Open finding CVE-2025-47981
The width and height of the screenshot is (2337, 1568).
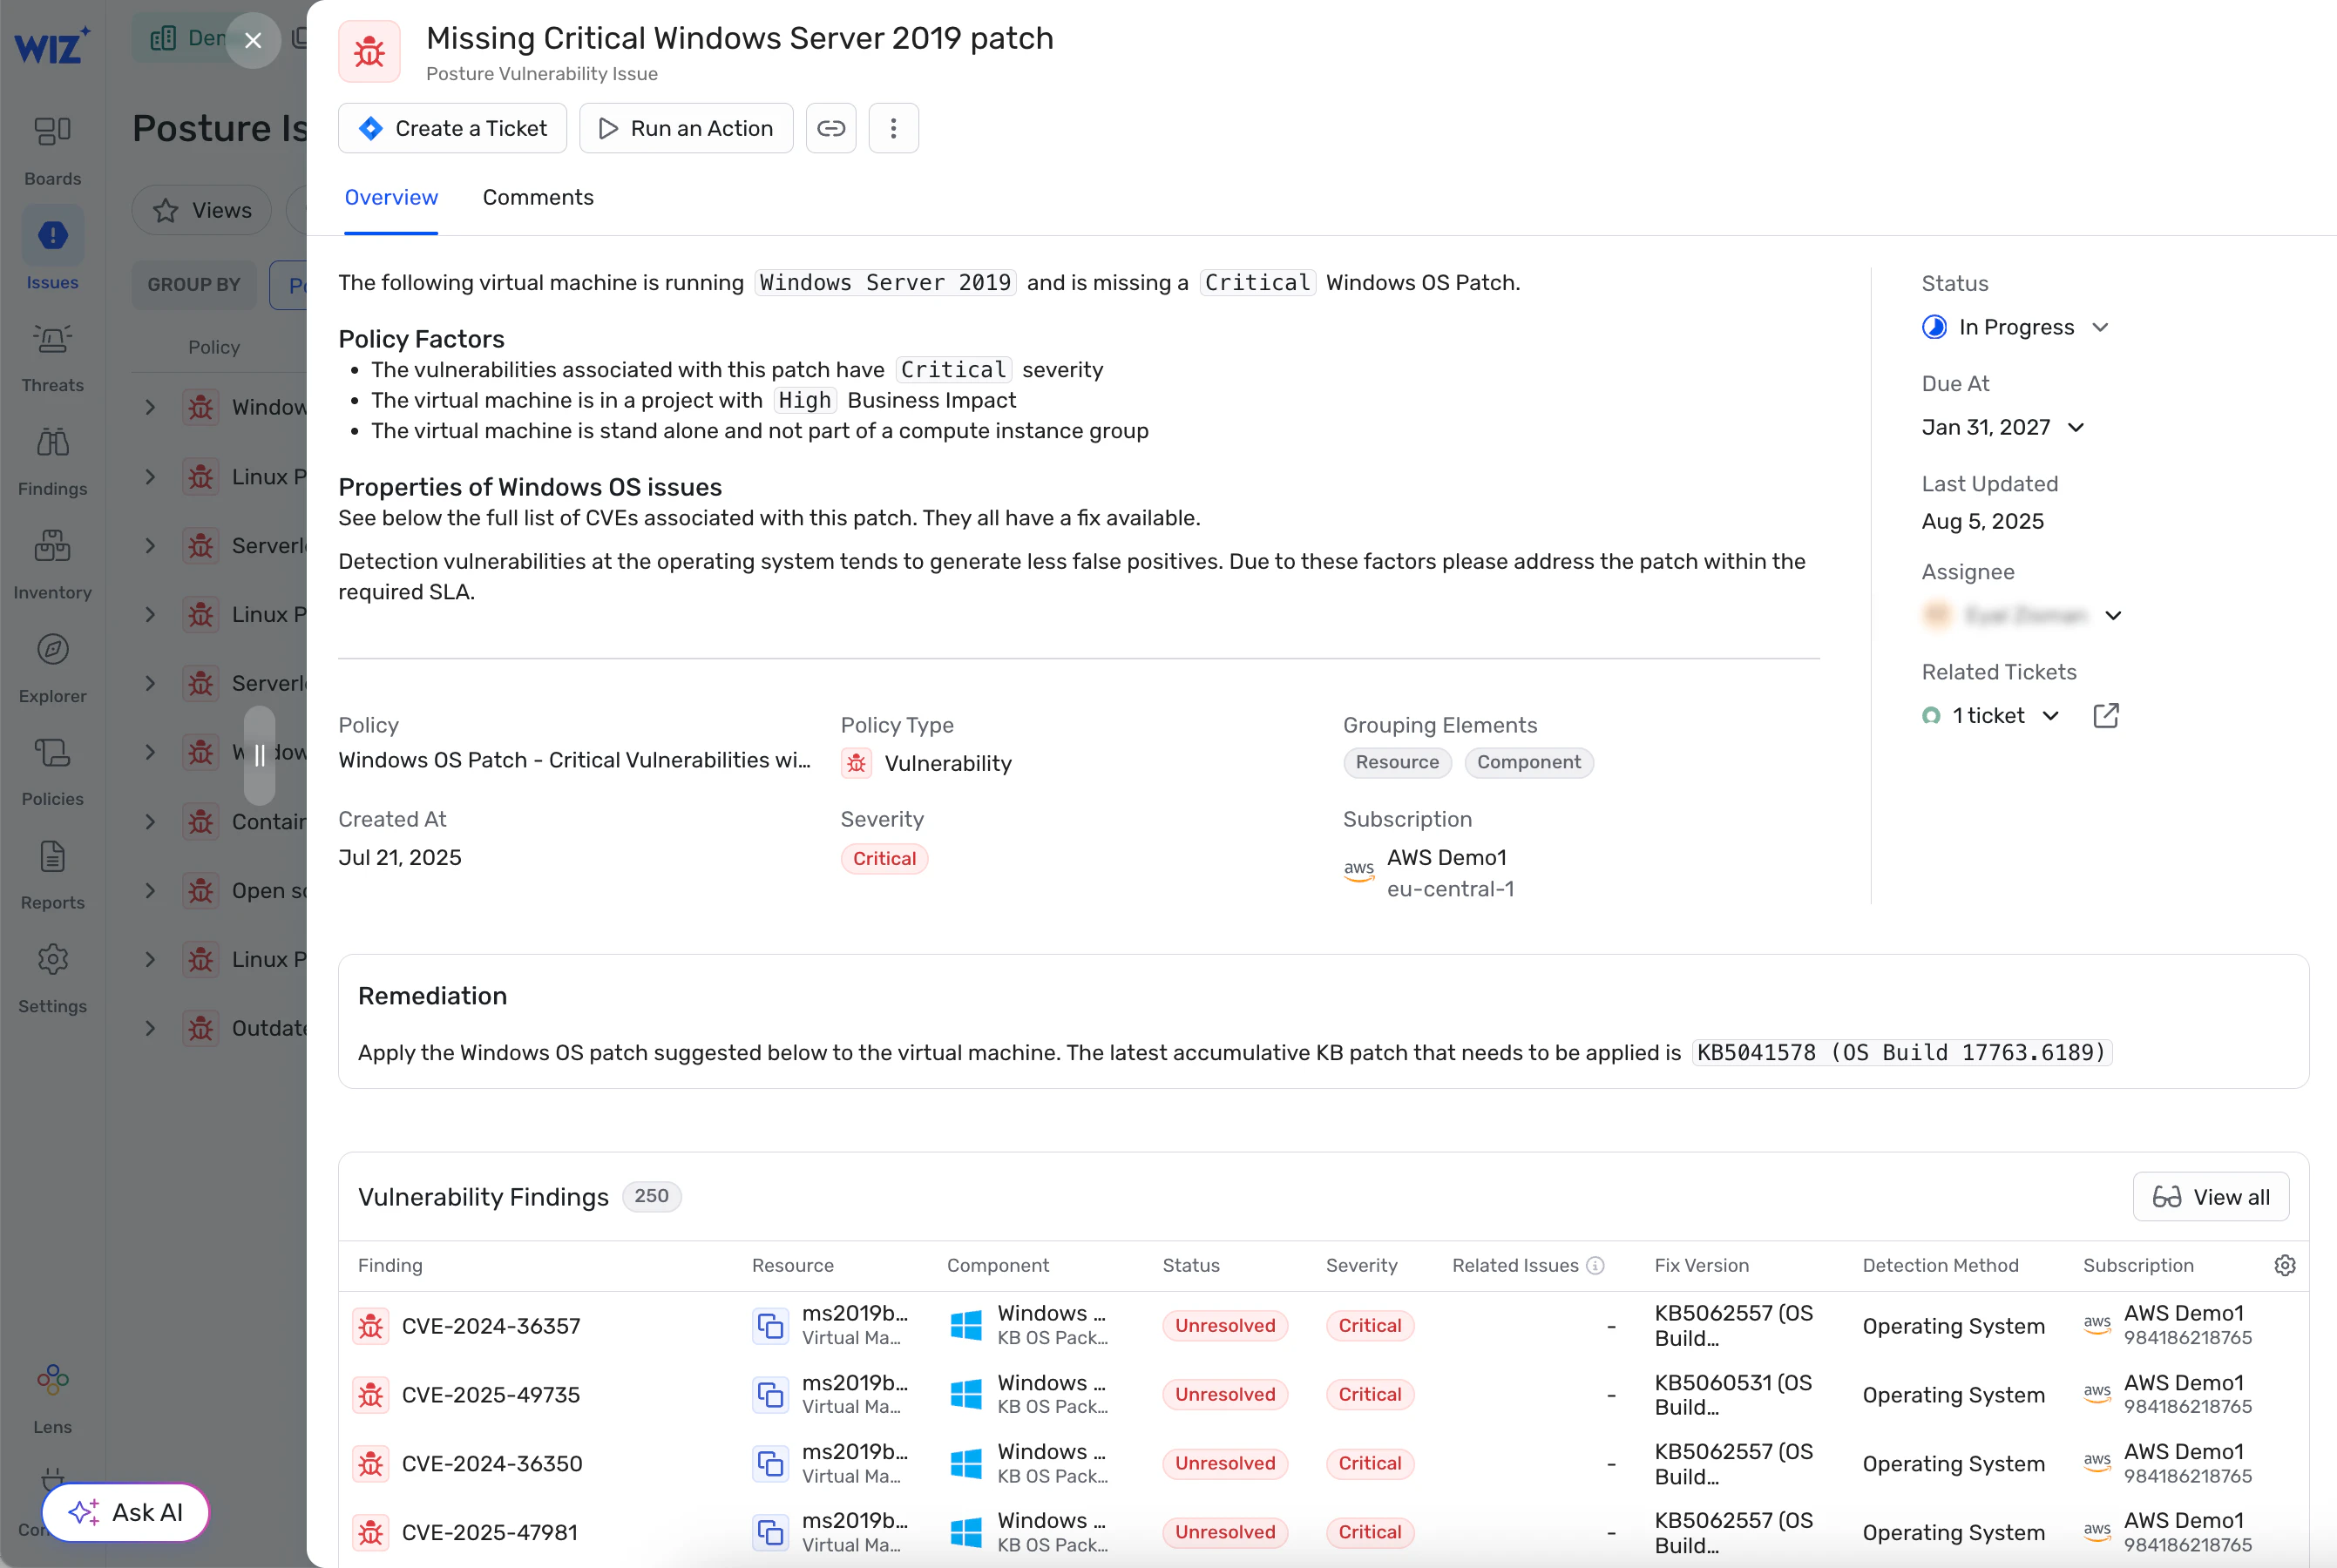coord(490,1532)
